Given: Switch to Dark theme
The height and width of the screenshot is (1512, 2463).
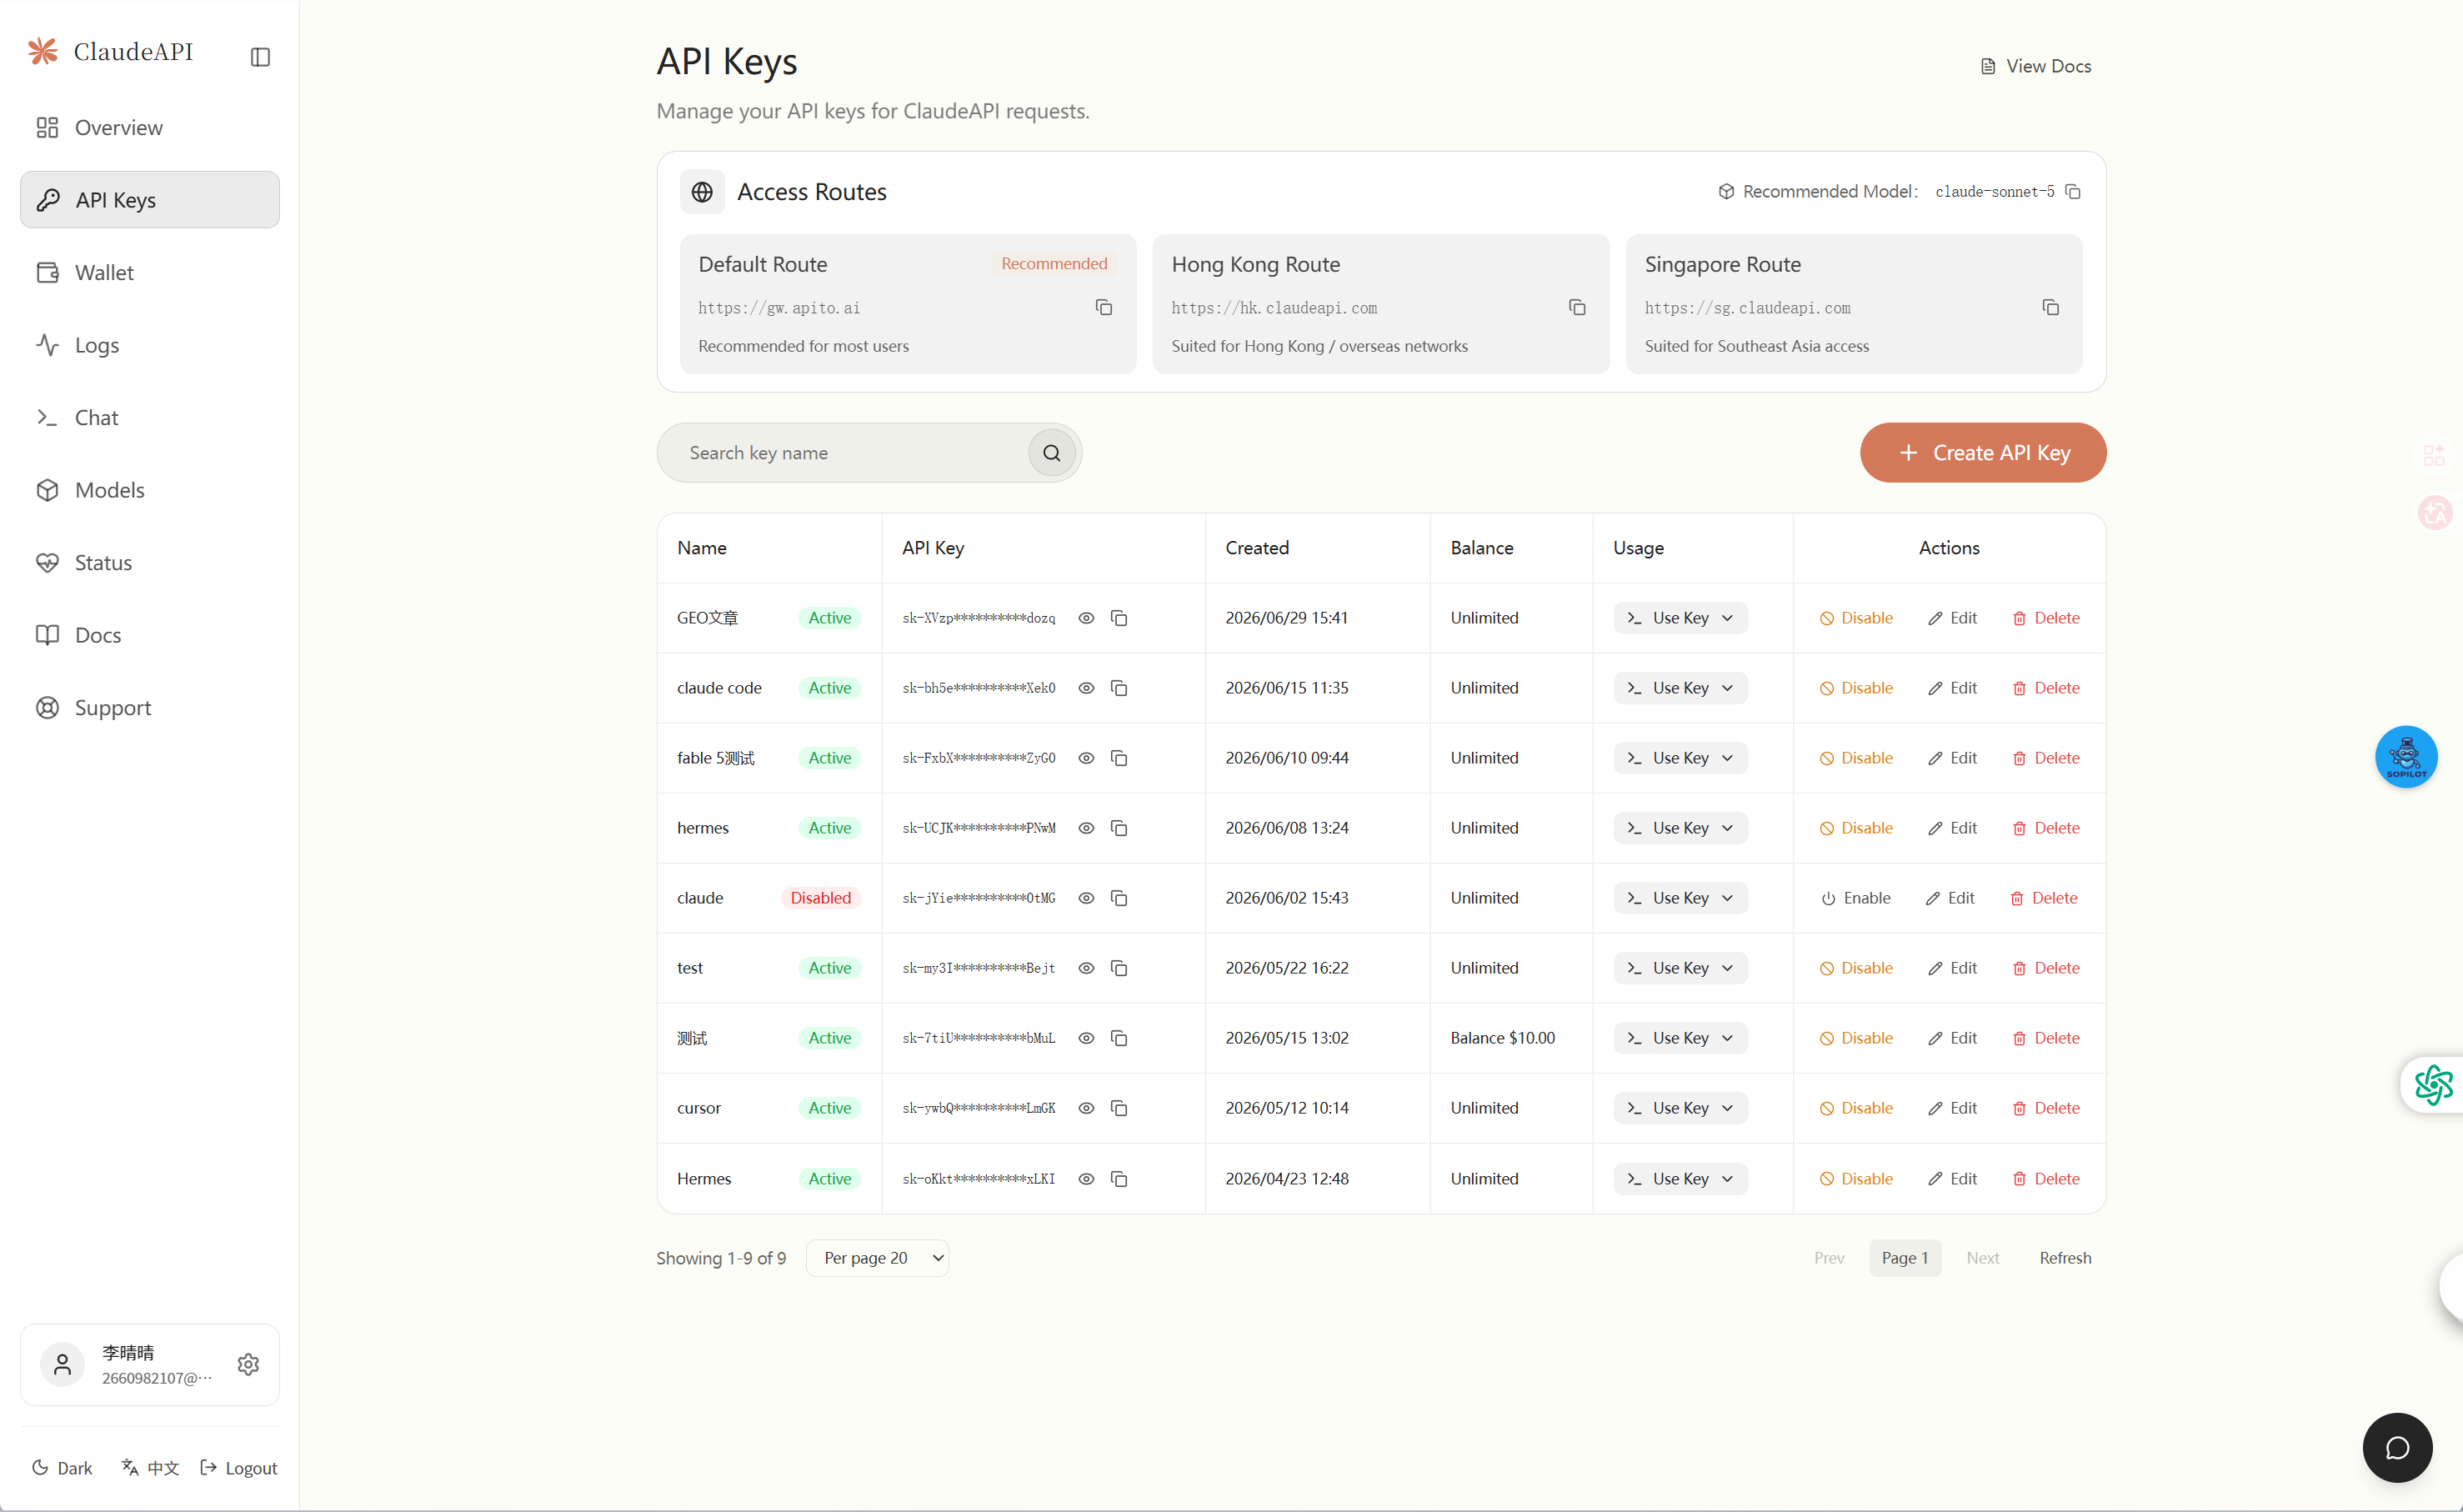Looking at the screenshot, I should pos(62,1467).
